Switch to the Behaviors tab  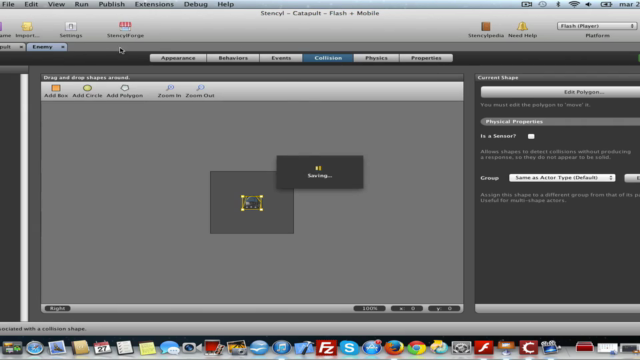[x=233, y=58]
